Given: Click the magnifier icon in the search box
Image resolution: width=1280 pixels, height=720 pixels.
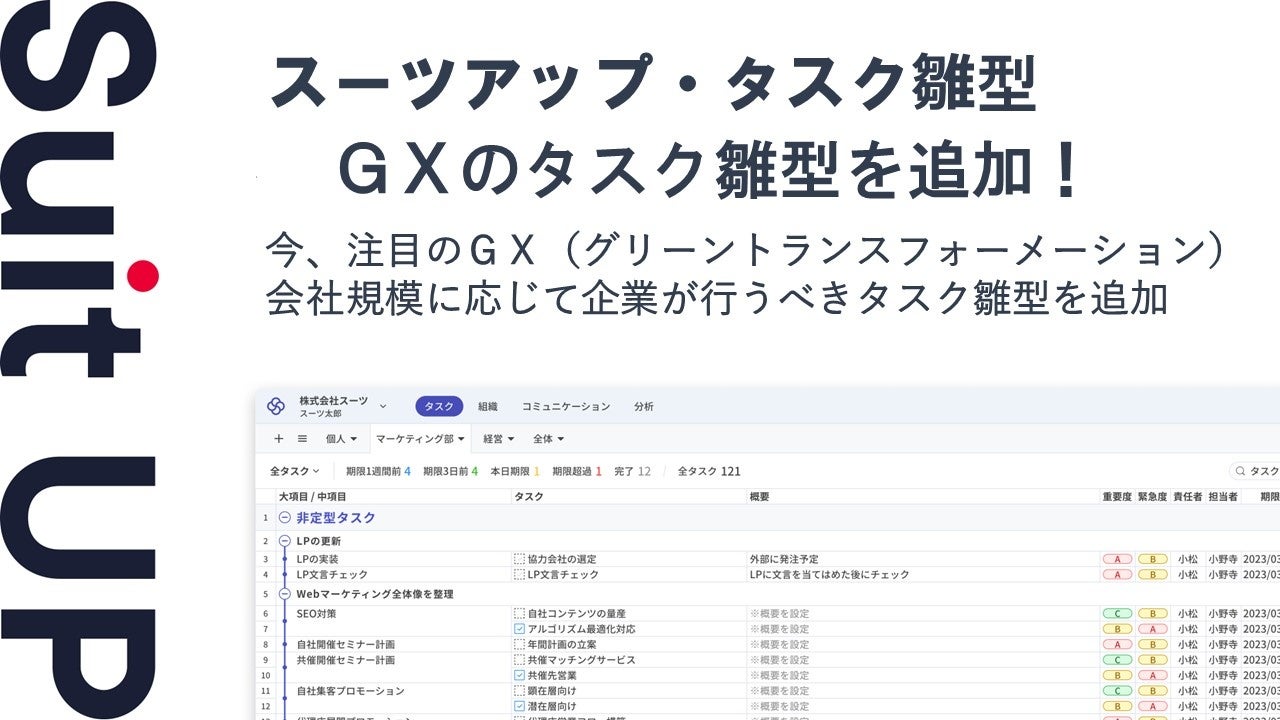Looking at the screenshot, I should coord(1240,471).
